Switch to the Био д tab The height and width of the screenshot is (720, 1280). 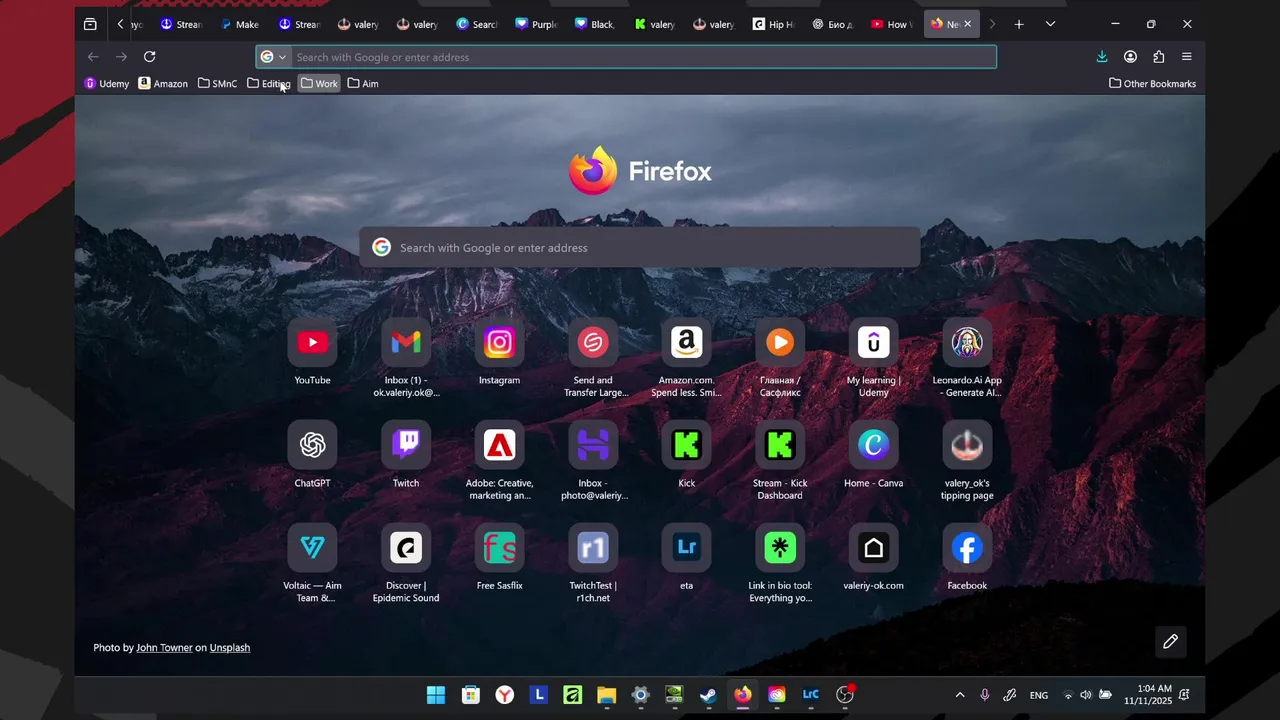[x=832, y=24]
